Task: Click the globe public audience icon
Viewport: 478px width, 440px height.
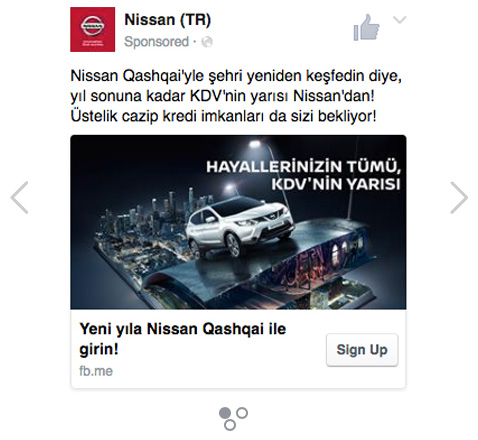Action: [x=207, y=42]
